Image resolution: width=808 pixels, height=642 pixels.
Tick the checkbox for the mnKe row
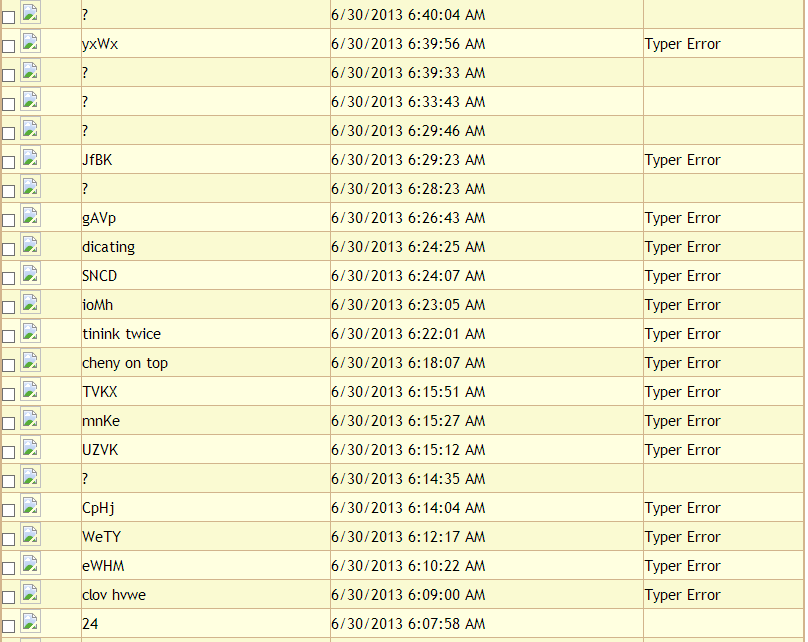pyautogui.click(x=9, y=423)
